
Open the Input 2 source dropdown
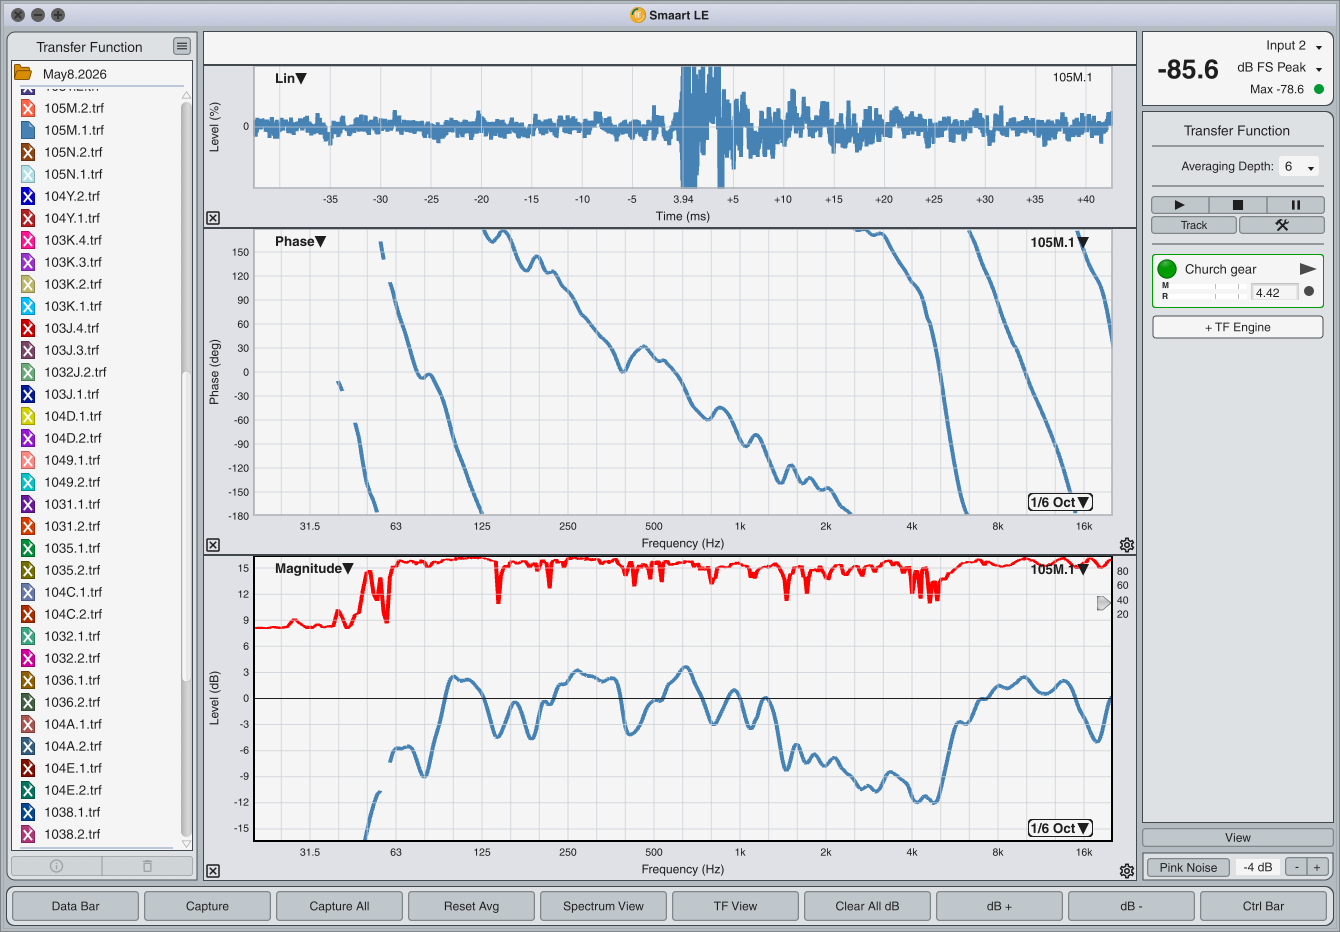click(1294, 46)
